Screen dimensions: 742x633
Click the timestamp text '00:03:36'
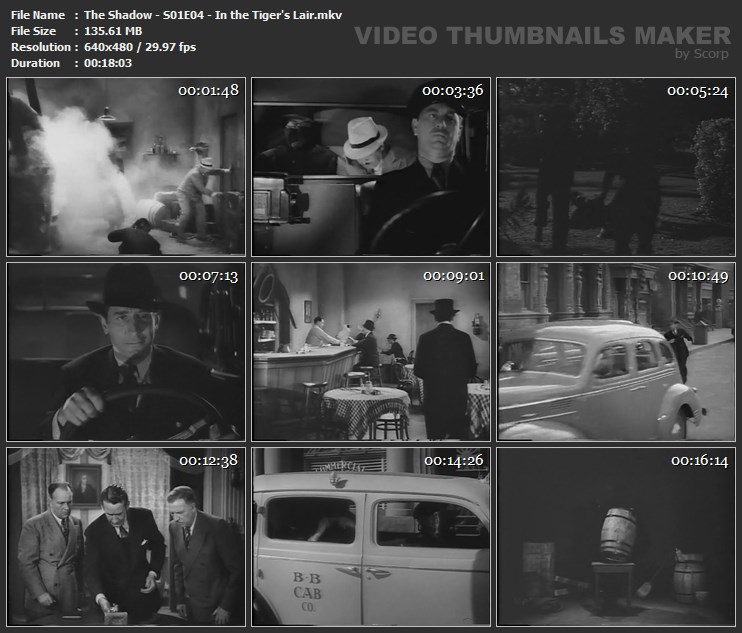point(453,90)
